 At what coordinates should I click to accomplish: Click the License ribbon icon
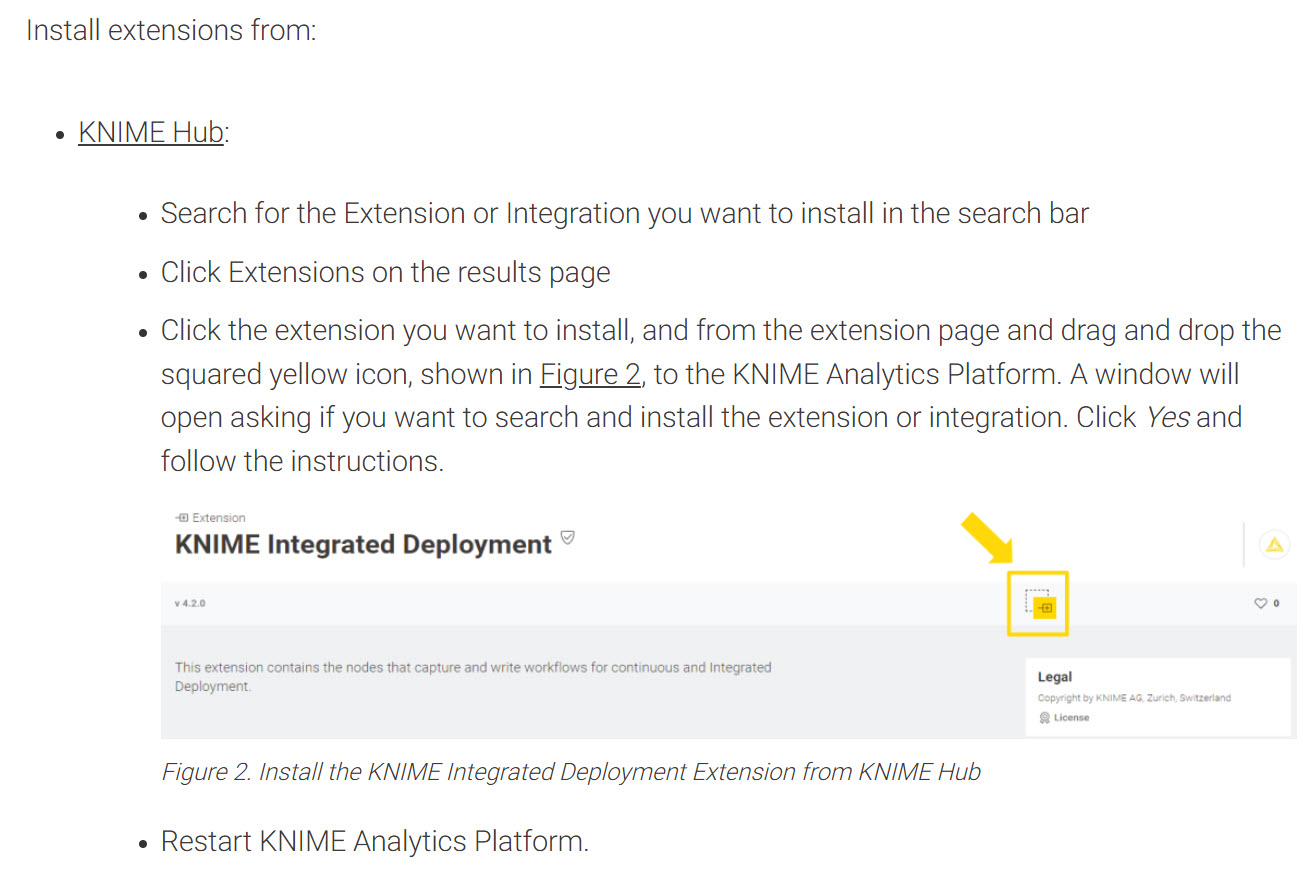[x=1044, y=718]
